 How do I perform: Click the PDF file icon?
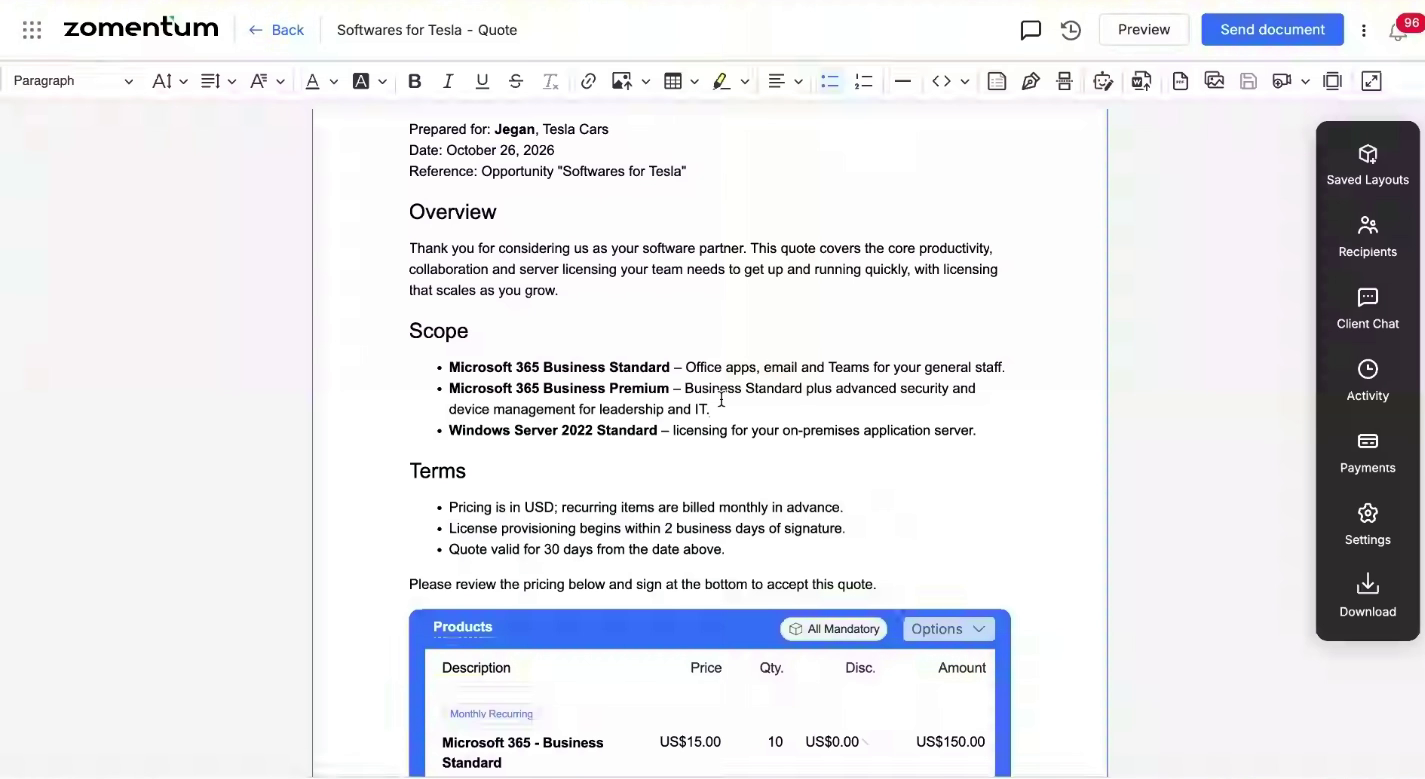1180,81
